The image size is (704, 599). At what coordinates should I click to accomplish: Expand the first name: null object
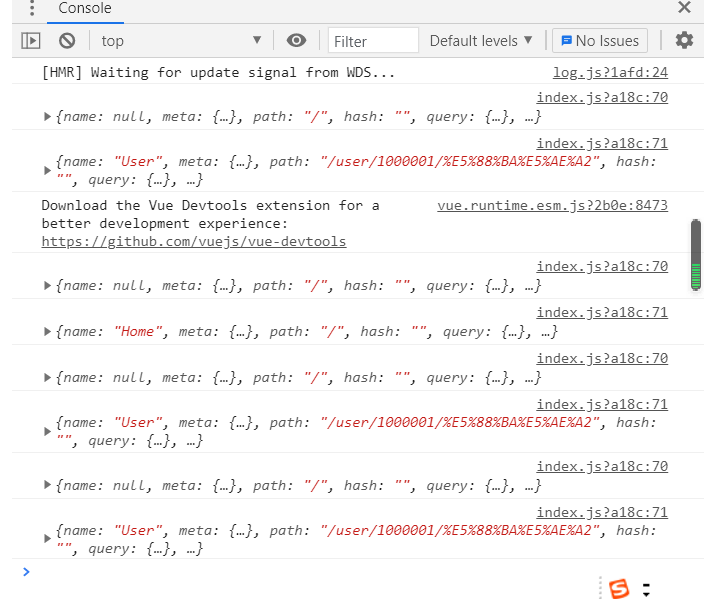click(47, 117)
